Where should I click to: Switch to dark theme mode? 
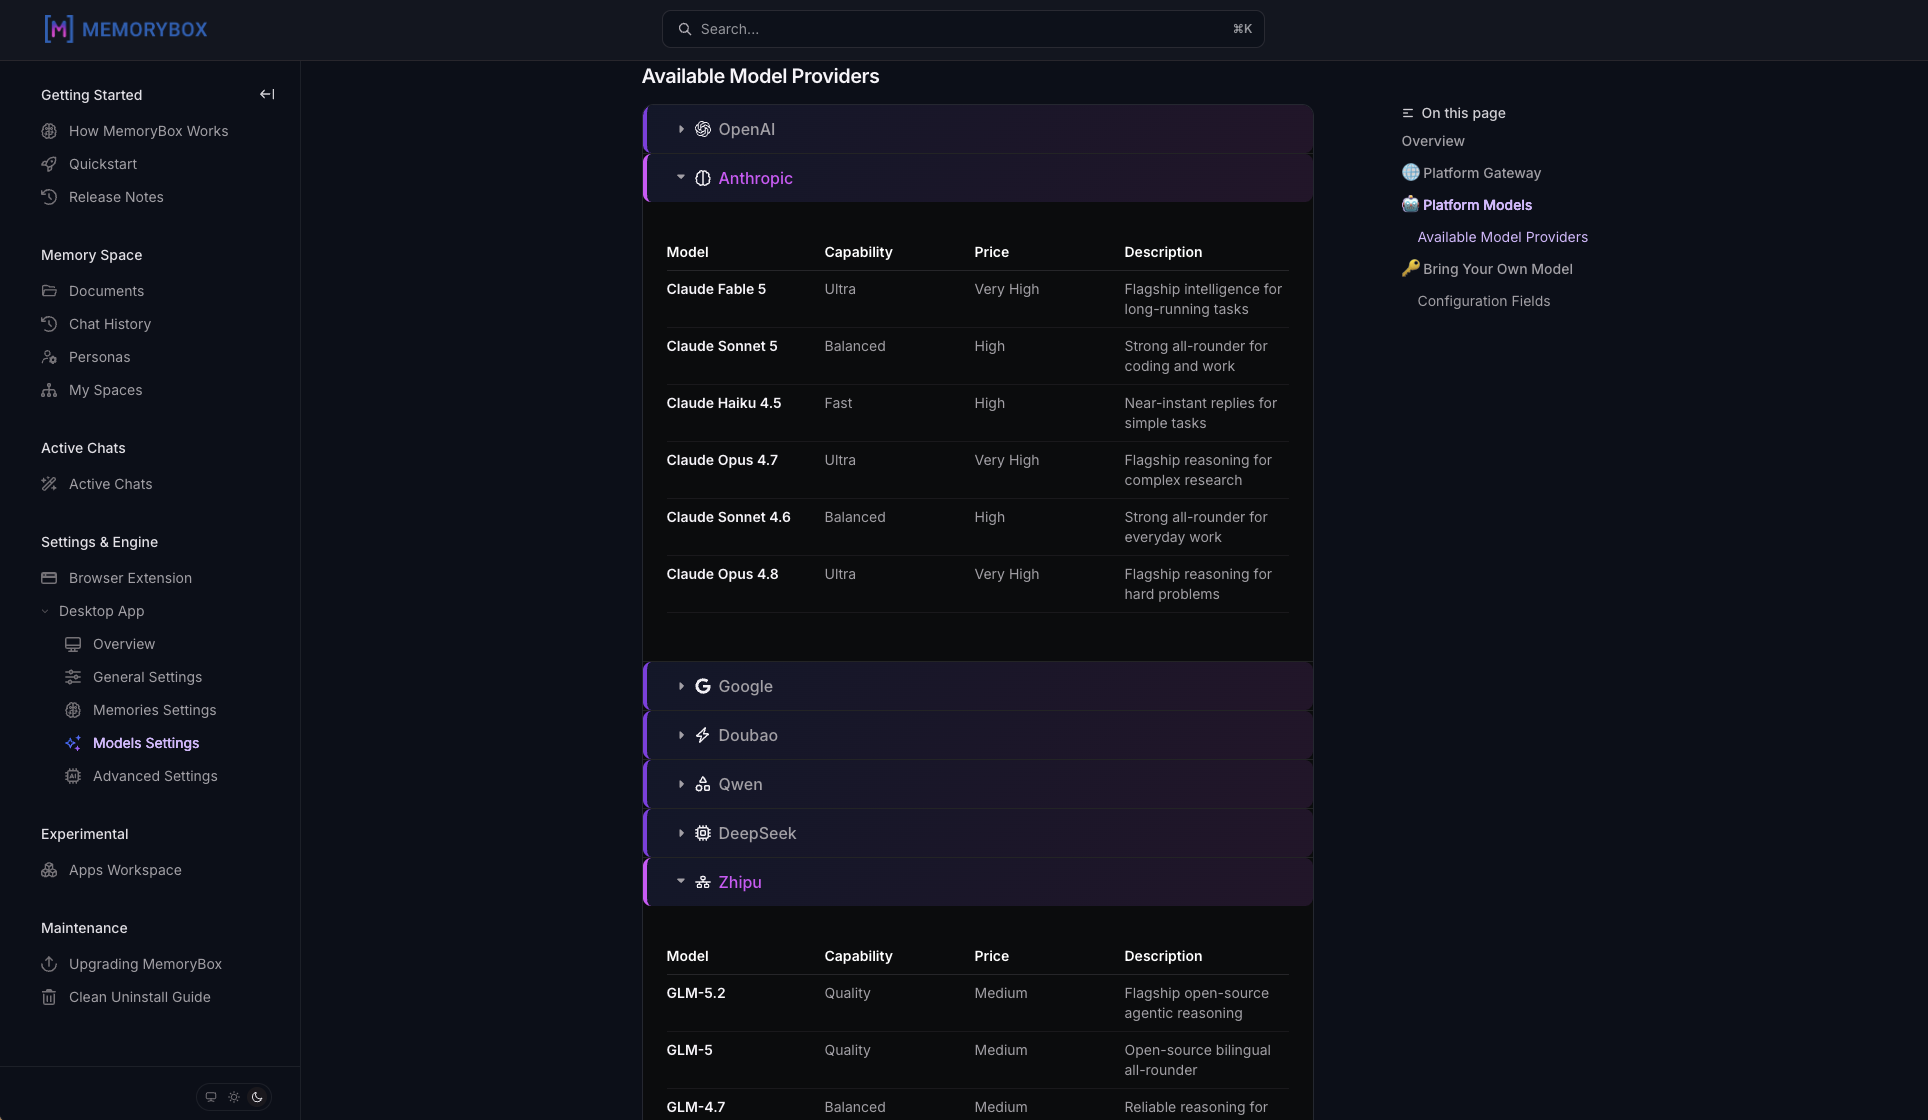257,1097
